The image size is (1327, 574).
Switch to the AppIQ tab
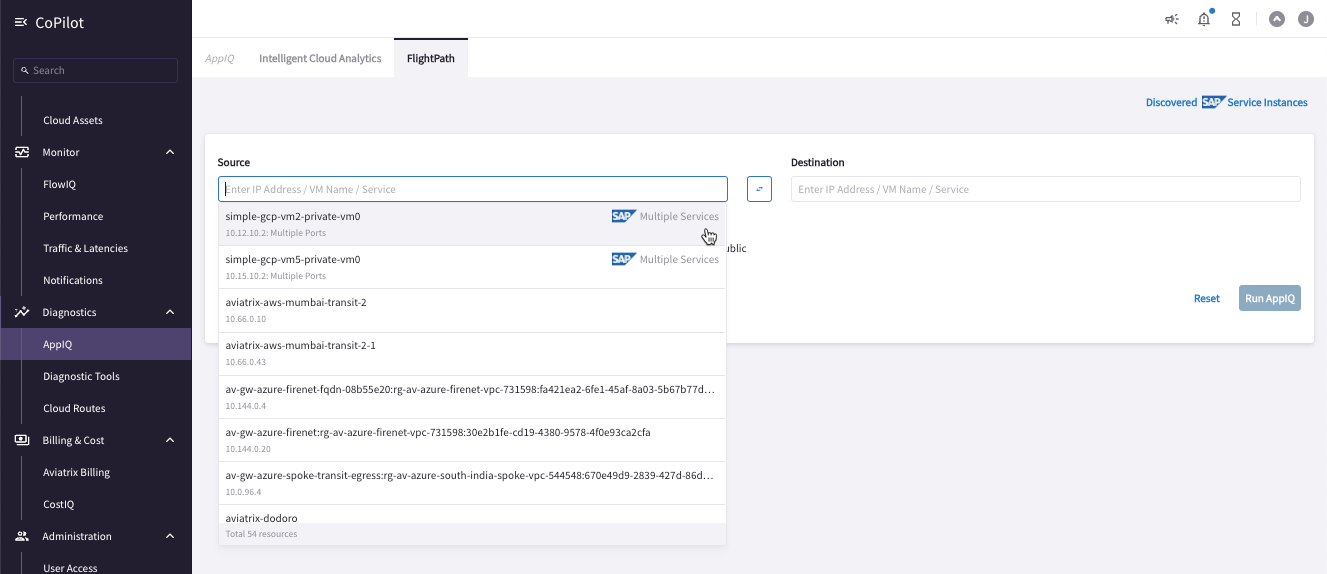click(219, 58)
